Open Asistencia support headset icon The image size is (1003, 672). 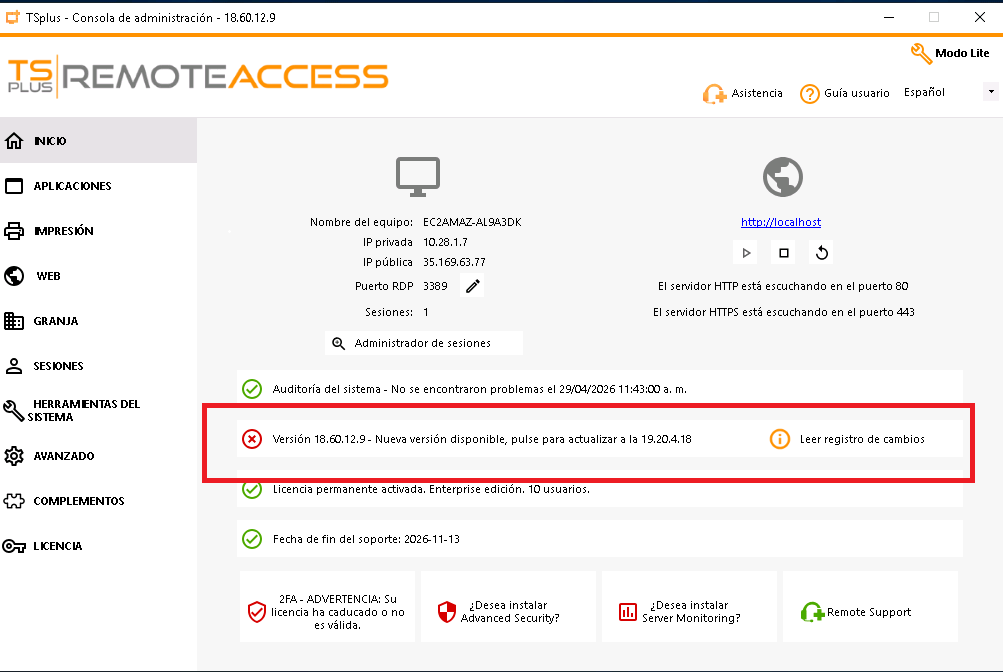point(714,94)
